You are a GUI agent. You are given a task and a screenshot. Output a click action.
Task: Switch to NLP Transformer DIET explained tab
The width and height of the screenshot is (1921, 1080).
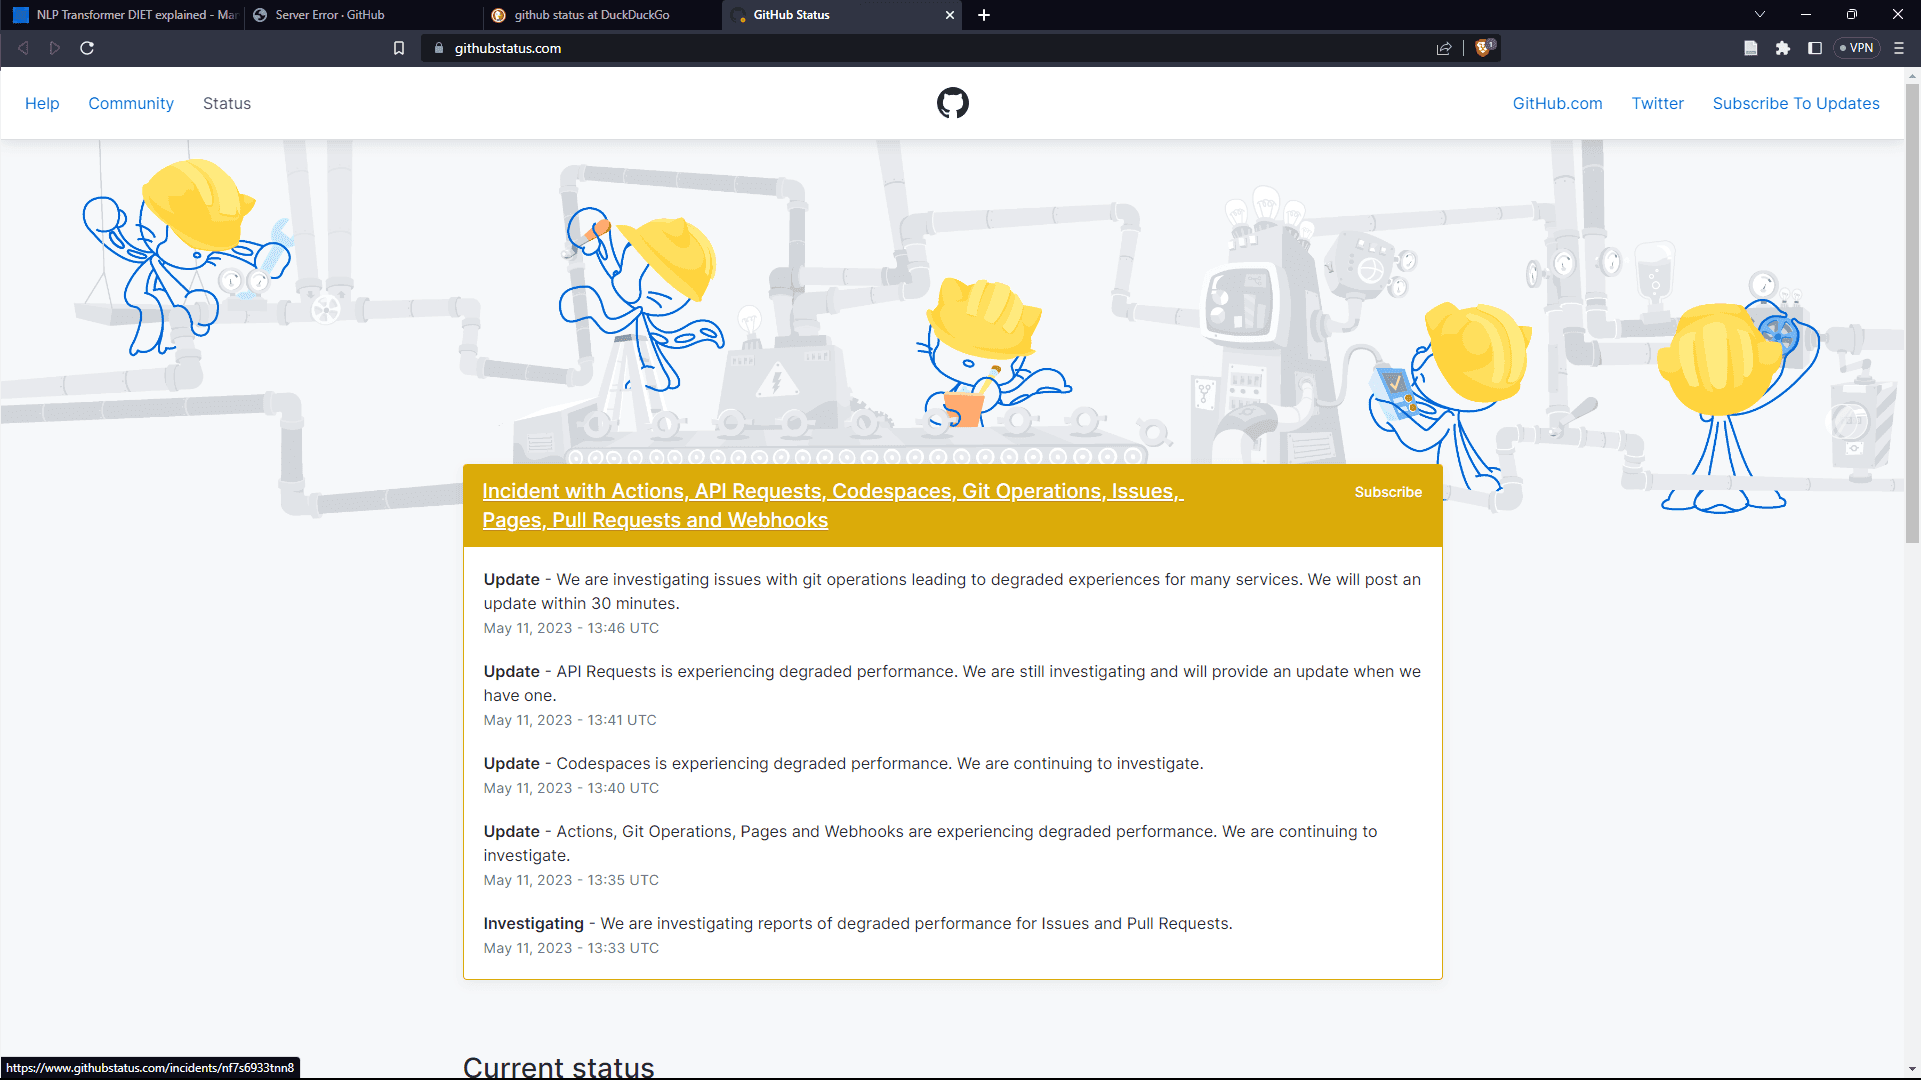tap(123, 15)
